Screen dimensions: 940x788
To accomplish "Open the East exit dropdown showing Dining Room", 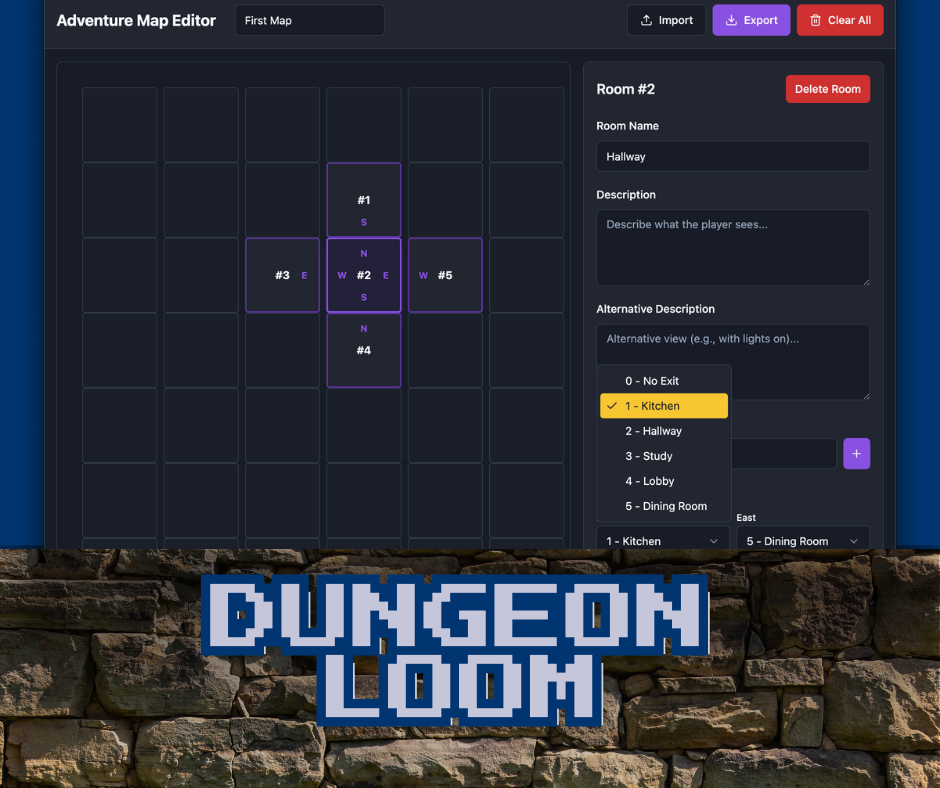I will pos(803,540).
